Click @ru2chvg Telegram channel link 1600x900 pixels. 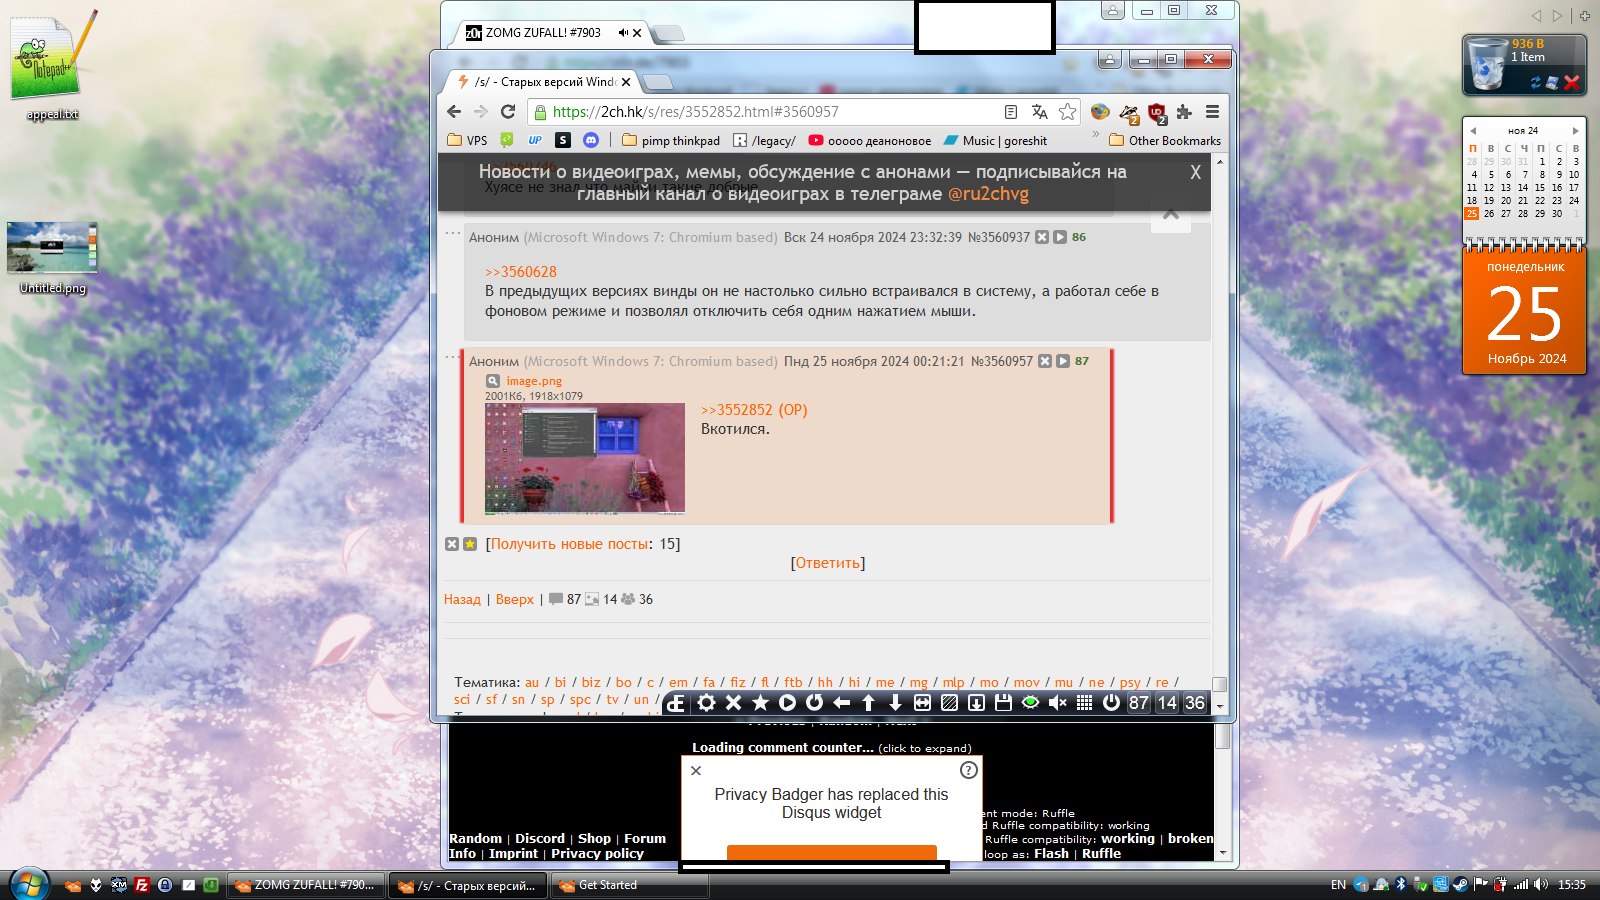coord(988,194)
